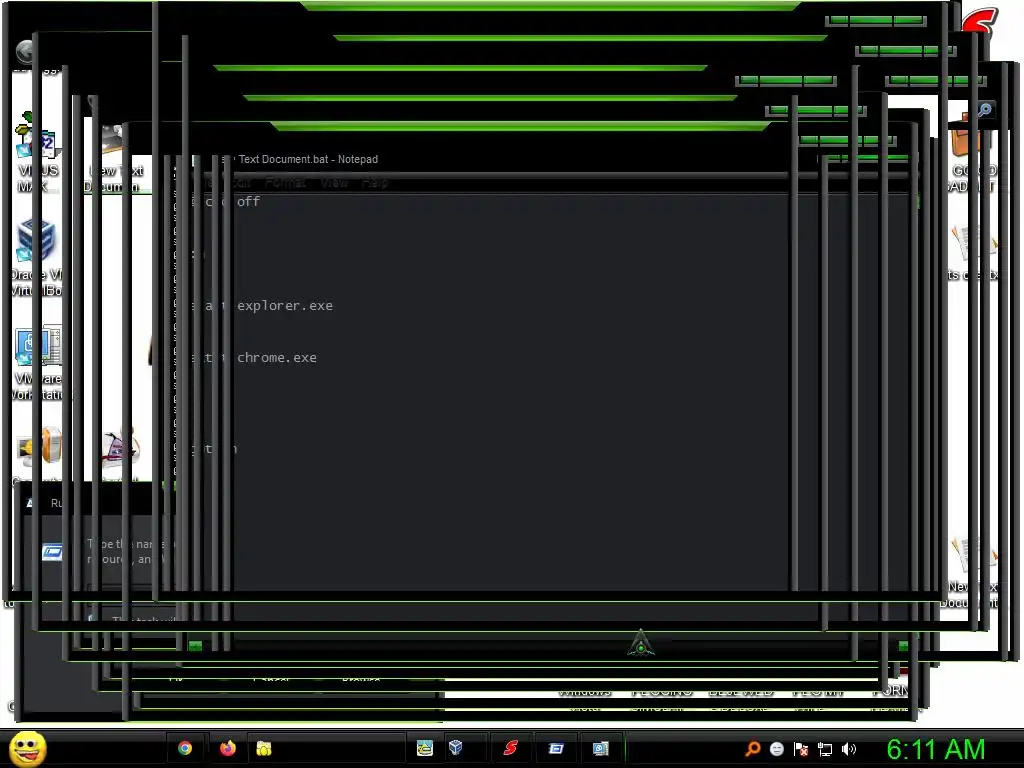Open VMware Workstation desktop icon
Screen dimensions: 1024x768
38,362
